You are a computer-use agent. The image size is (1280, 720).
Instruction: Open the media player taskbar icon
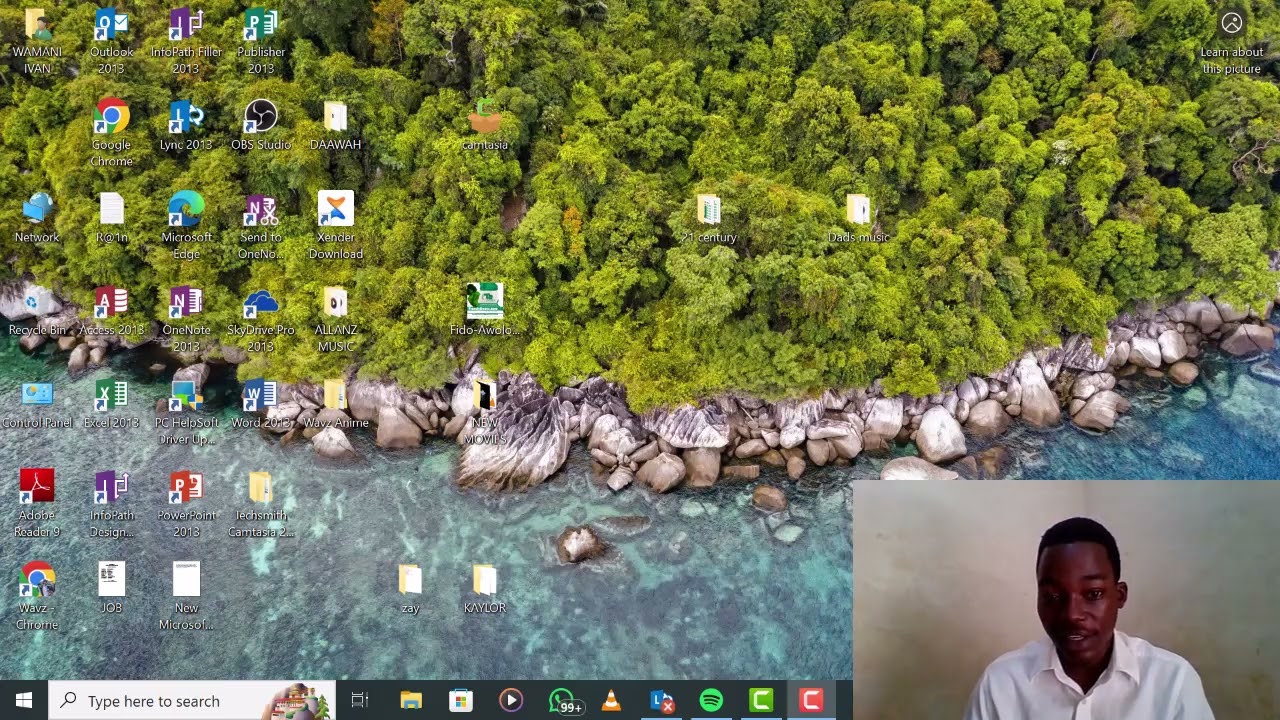point(511,701)
